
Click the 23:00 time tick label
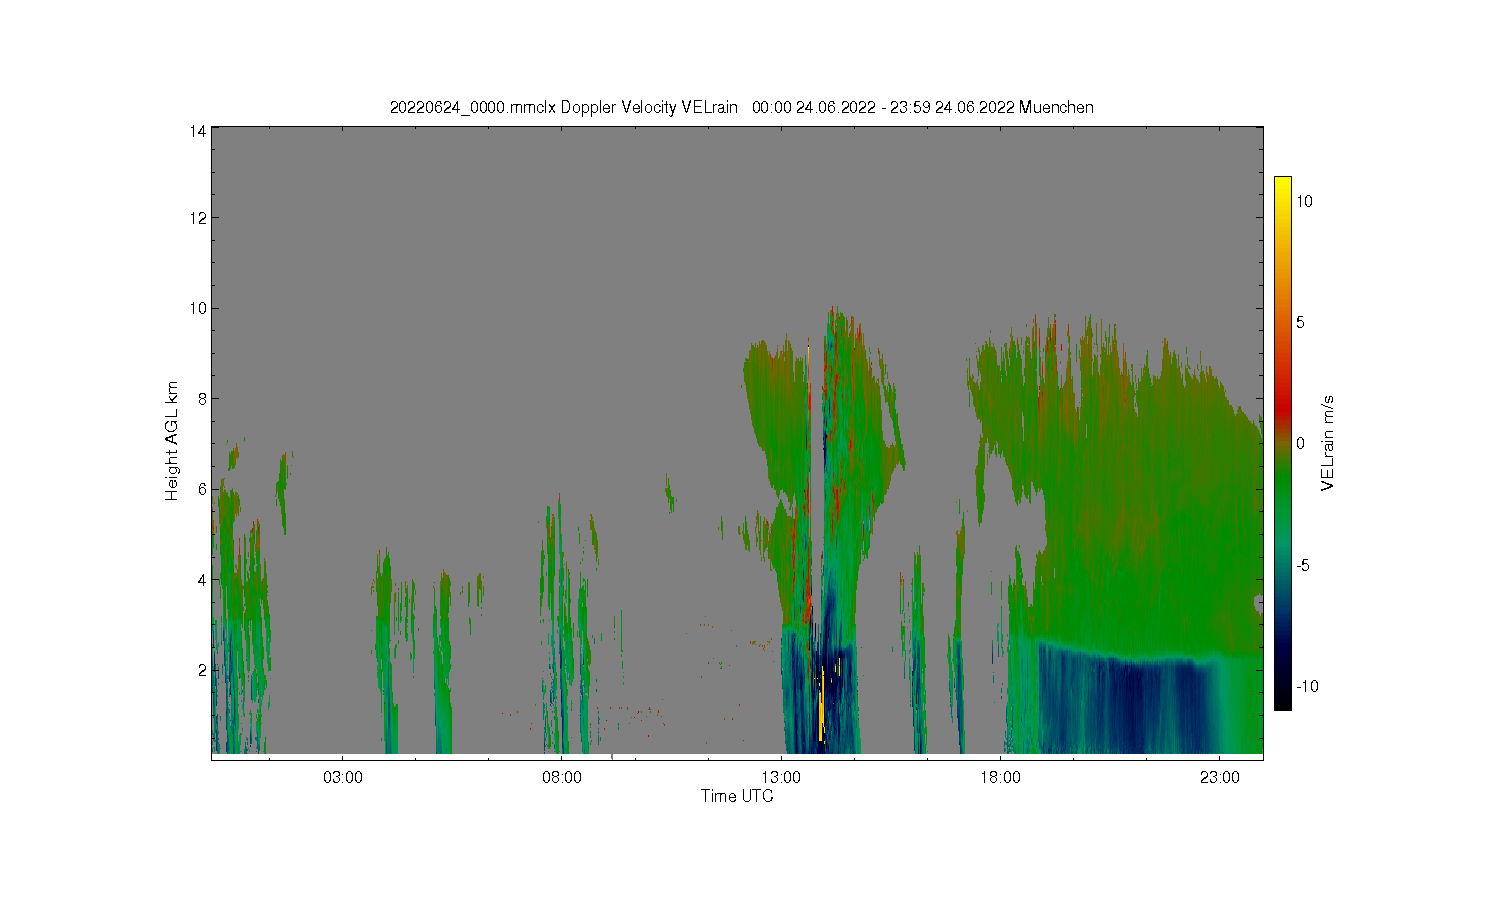tap(1219, 777)
